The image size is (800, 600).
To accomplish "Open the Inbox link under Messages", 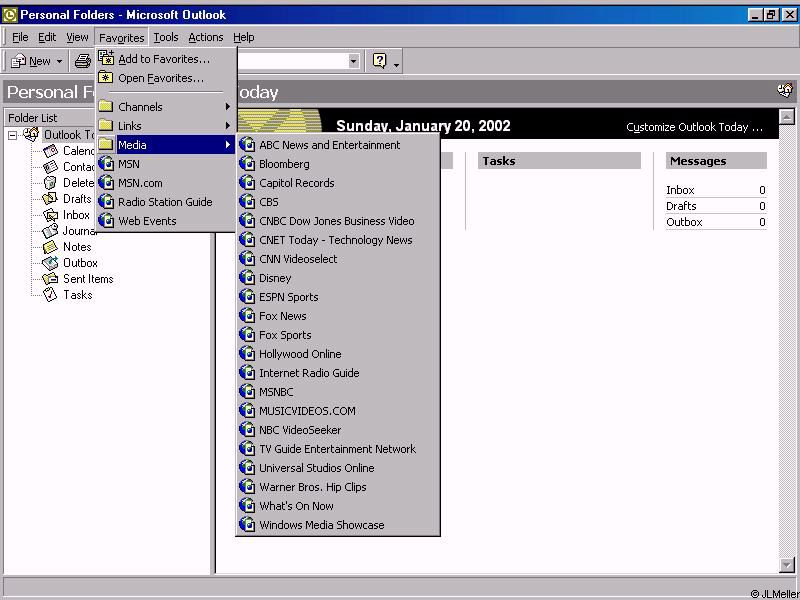I will (x=680, y=190).
